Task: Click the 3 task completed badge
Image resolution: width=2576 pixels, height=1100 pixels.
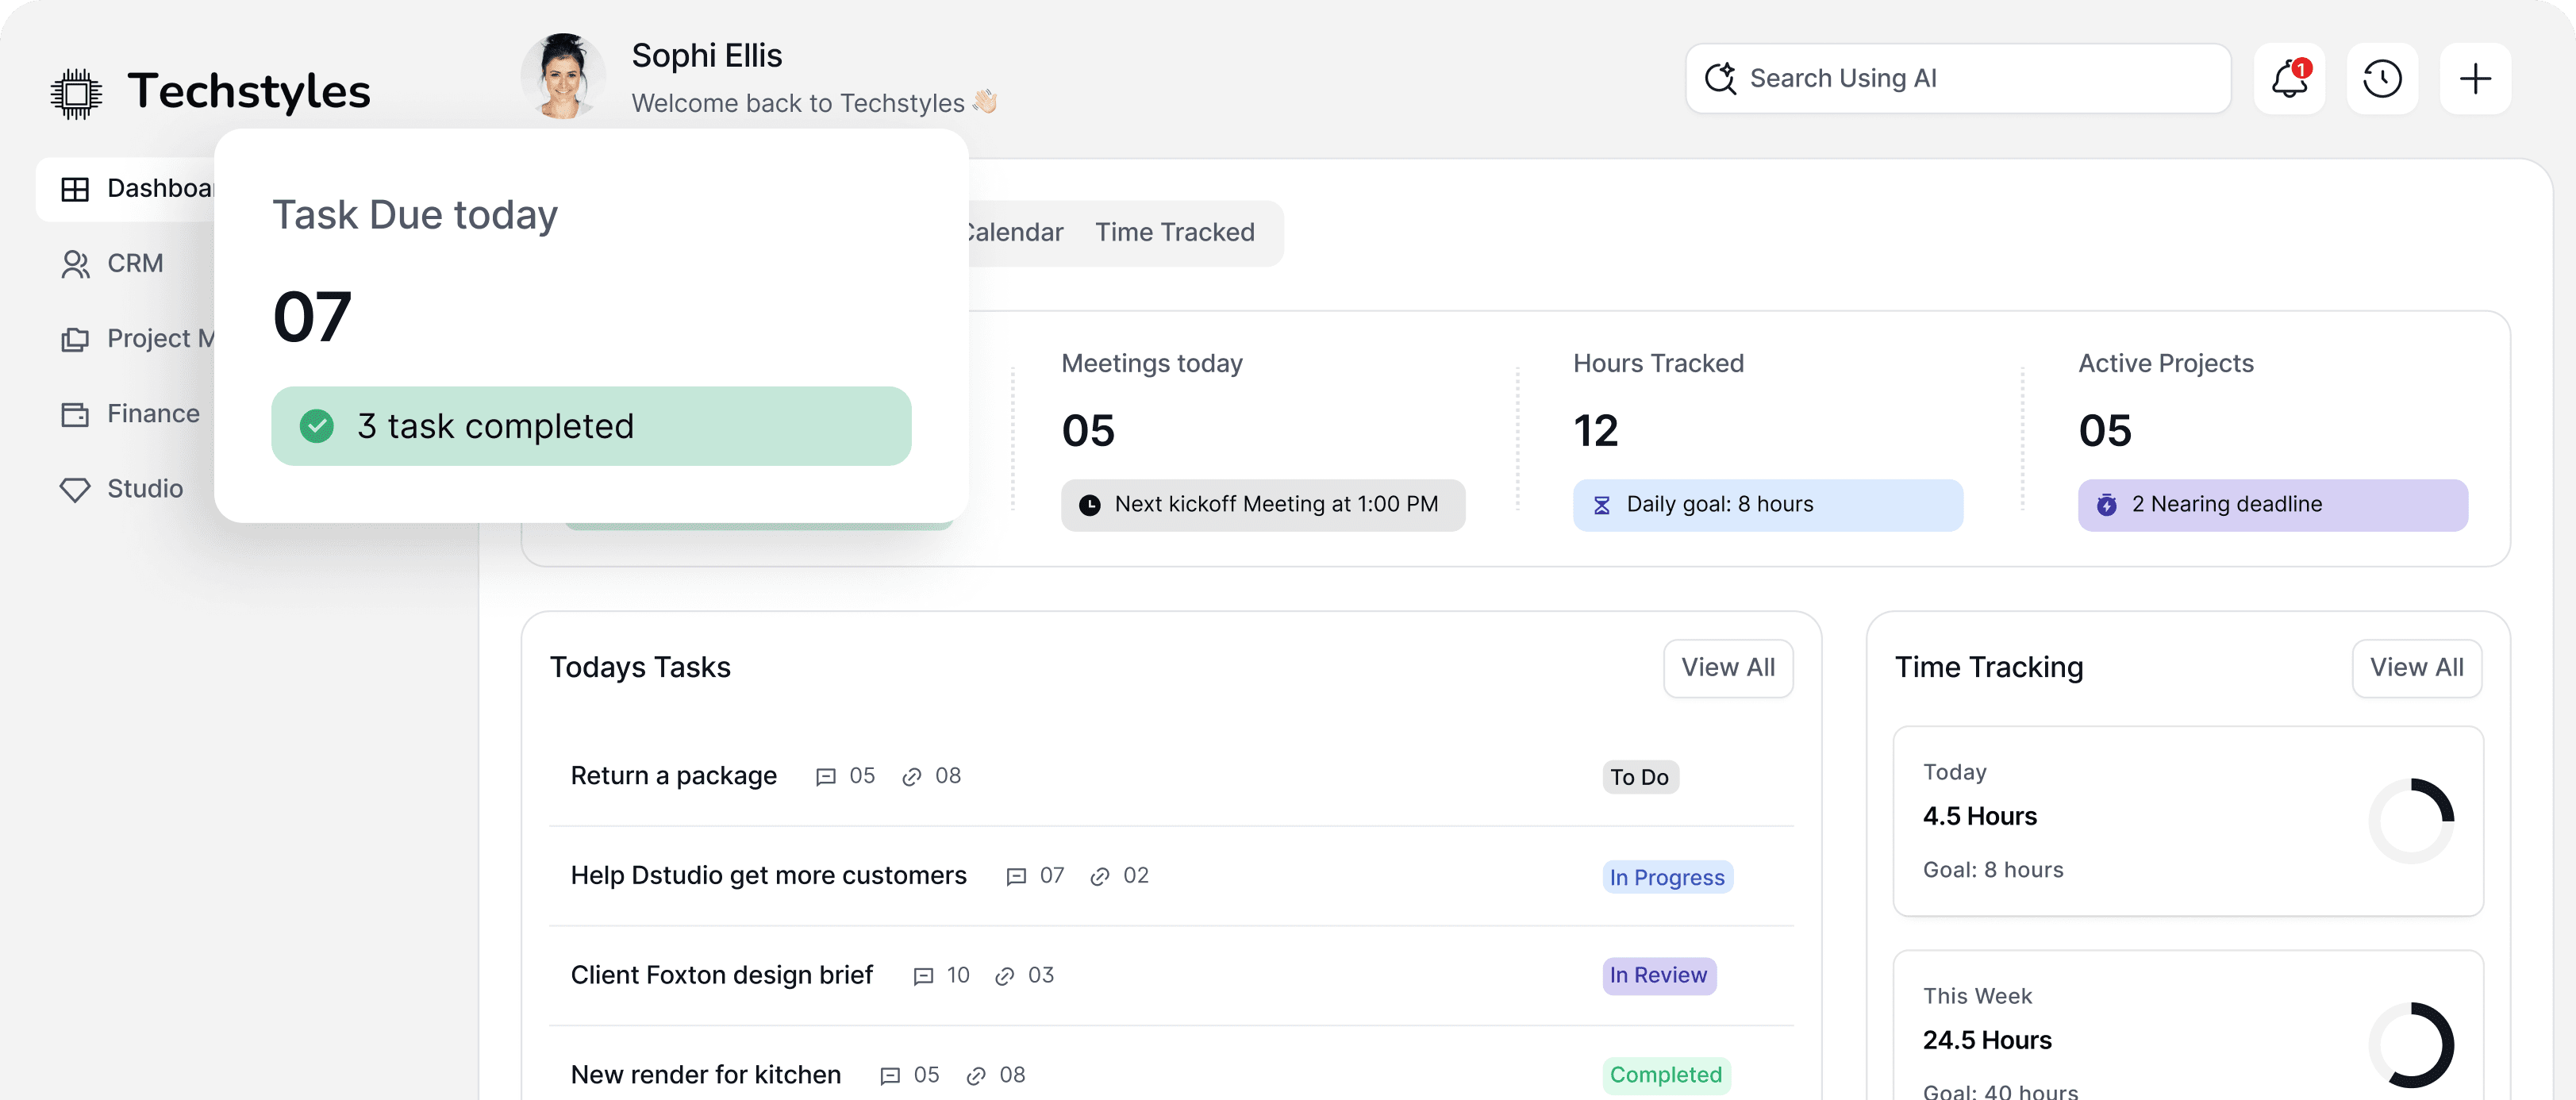Action: 591,426
